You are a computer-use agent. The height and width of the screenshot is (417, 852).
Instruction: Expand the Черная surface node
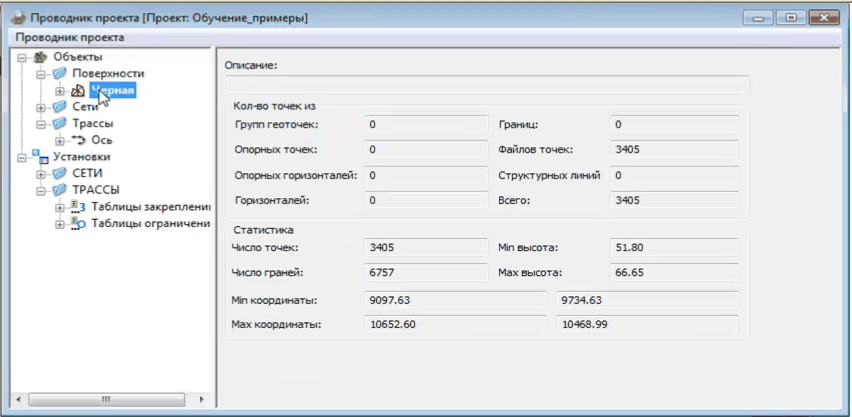tap(60, 91)
